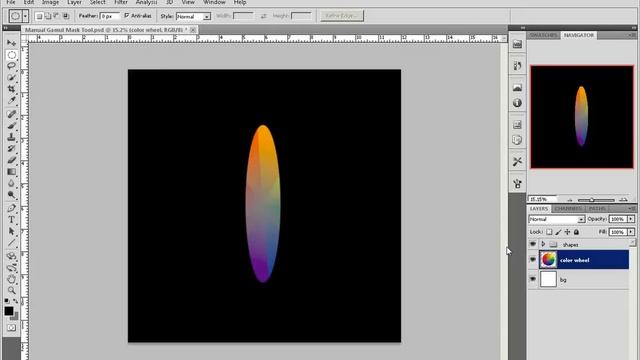
Task: Open the tool preset picker arrow
Action: point(25,16)
